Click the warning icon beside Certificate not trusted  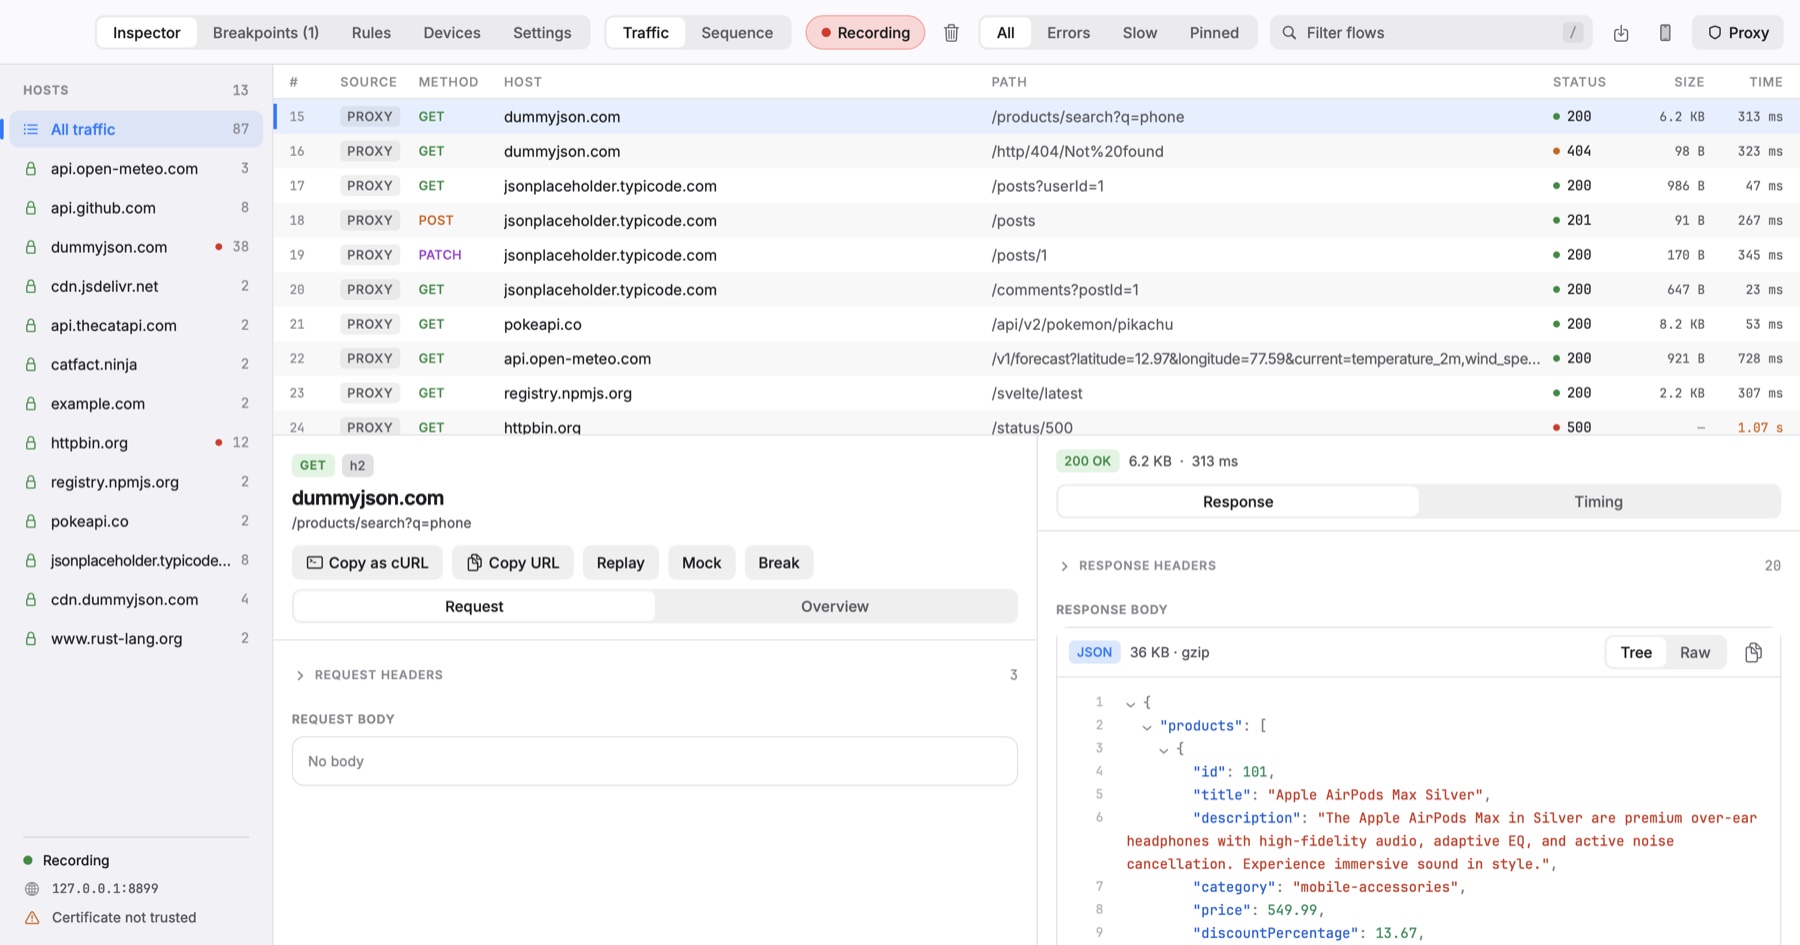[x=32, y=918]
